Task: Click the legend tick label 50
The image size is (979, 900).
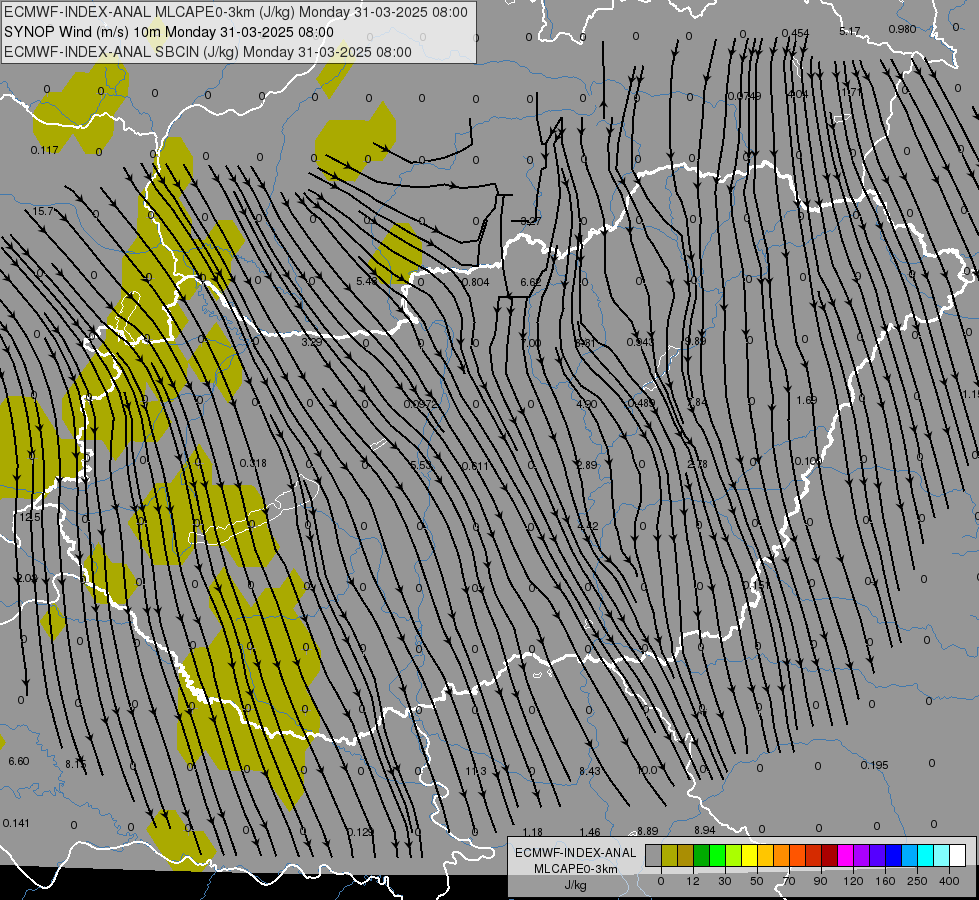Action: click(x=756, y=881)
